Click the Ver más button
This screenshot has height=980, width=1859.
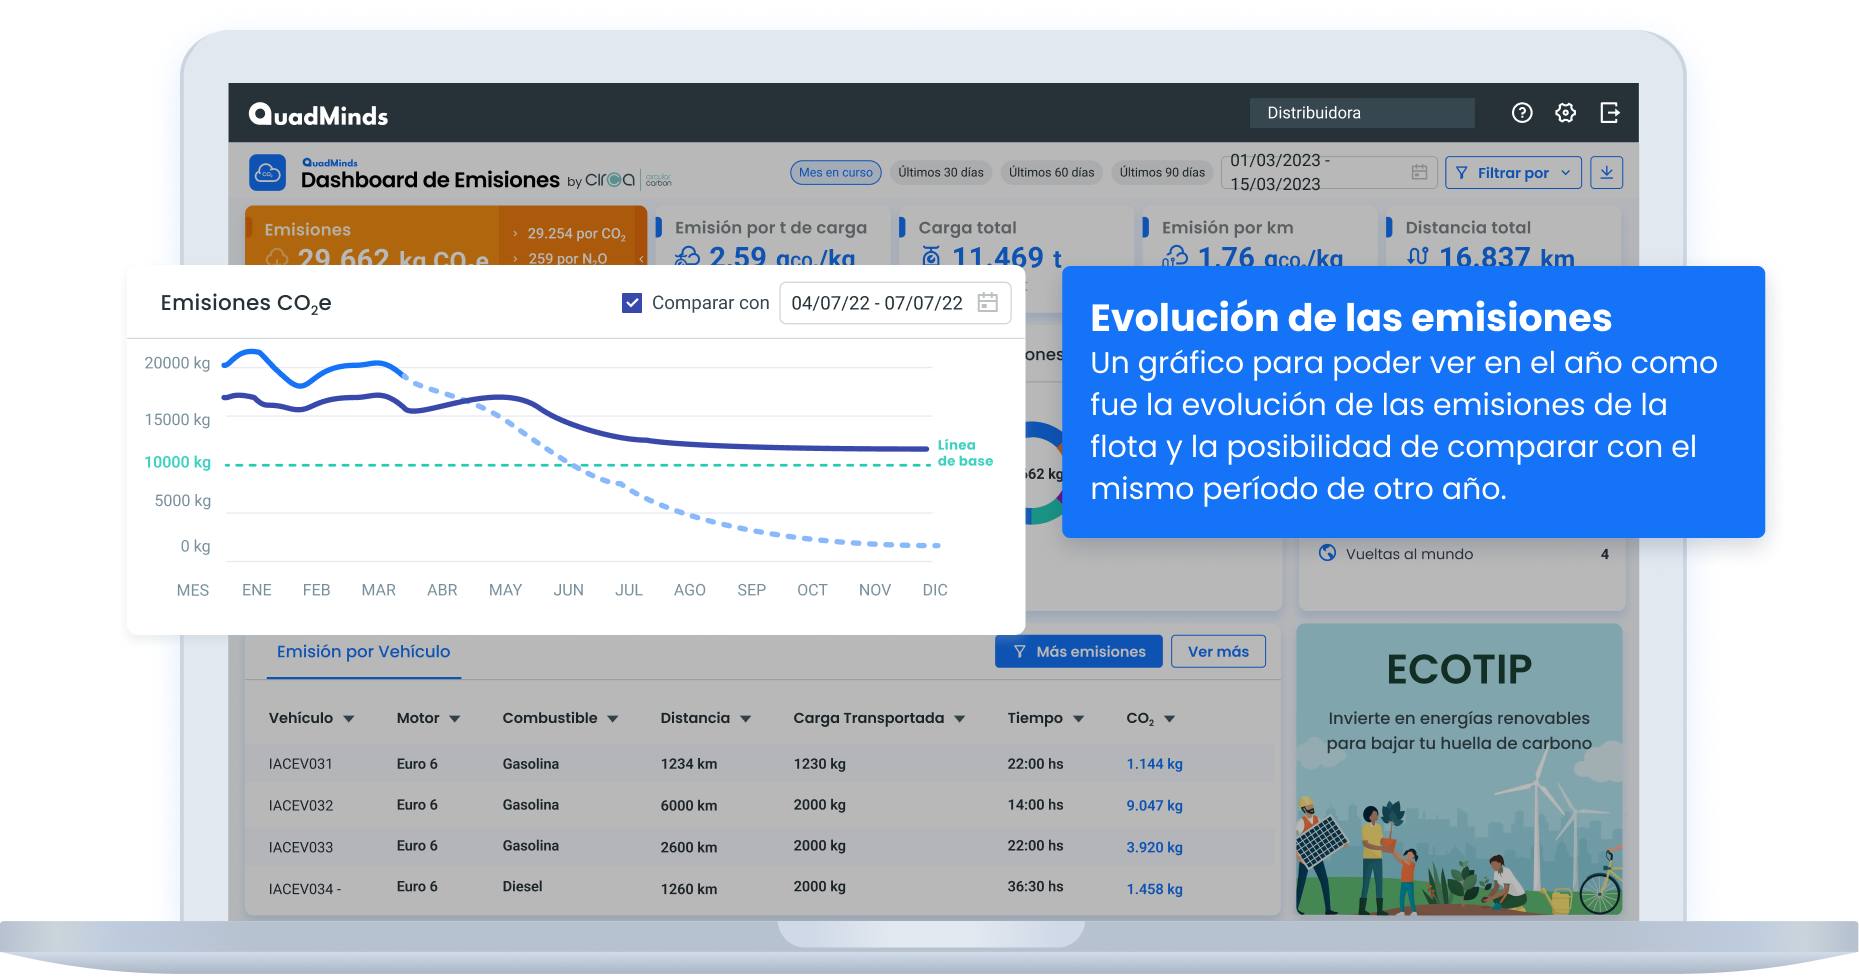click(1217, 652)
